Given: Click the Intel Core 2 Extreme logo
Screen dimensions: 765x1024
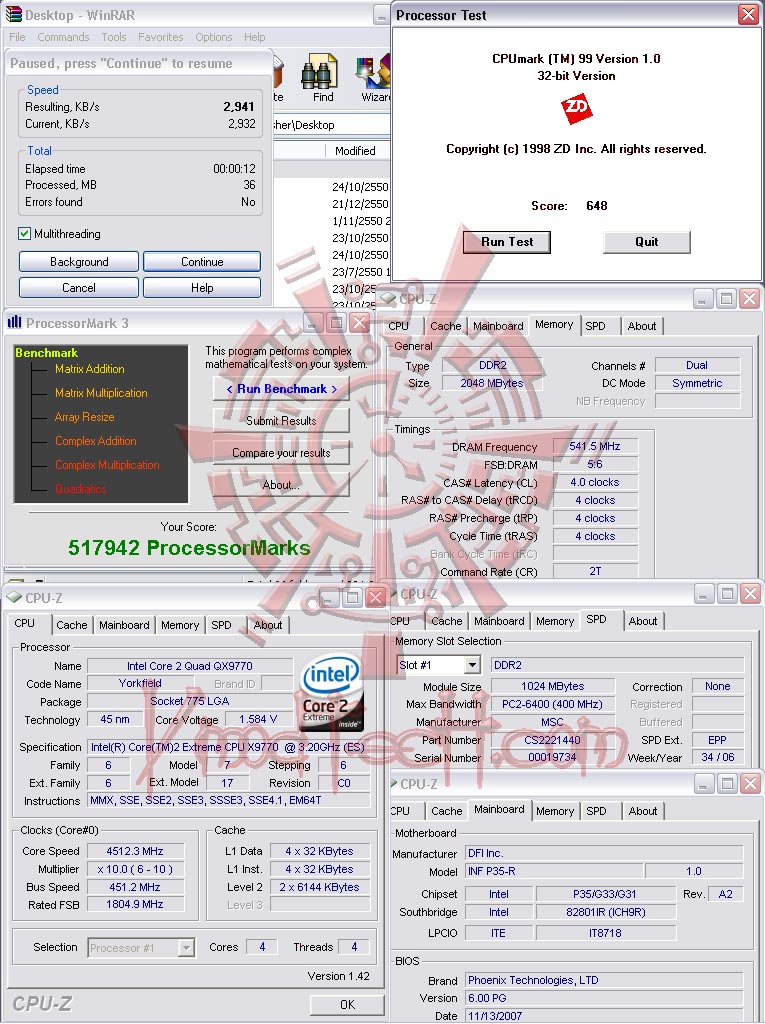Looking at the screenshot, I should 331,692.
